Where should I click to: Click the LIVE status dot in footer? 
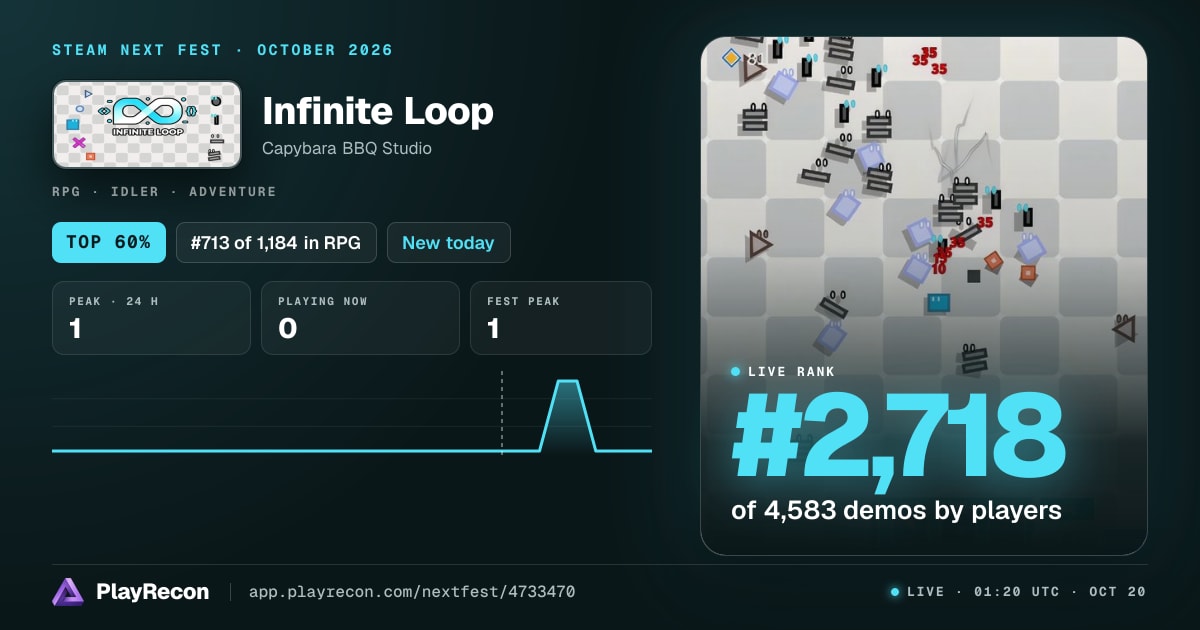pos(895,592)
